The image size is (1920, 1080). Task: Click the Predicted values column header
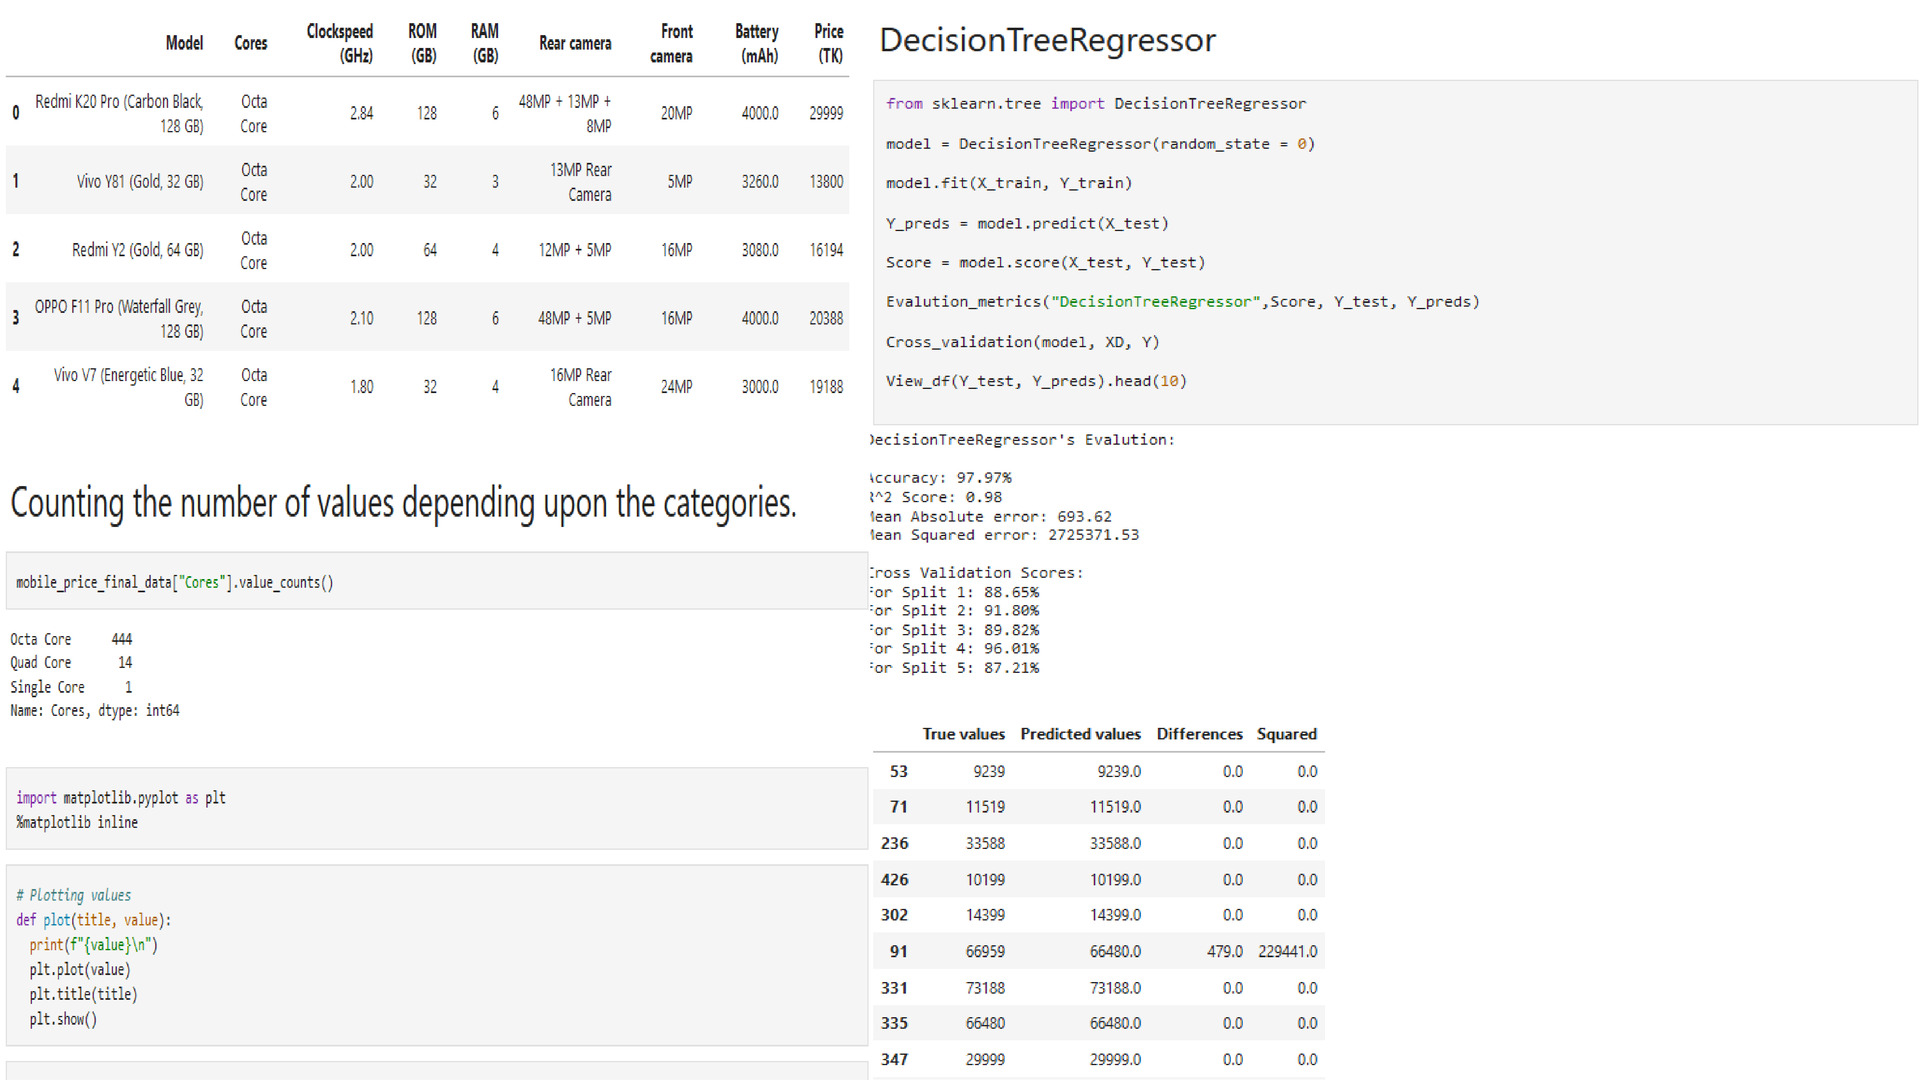pos(1080,734)
